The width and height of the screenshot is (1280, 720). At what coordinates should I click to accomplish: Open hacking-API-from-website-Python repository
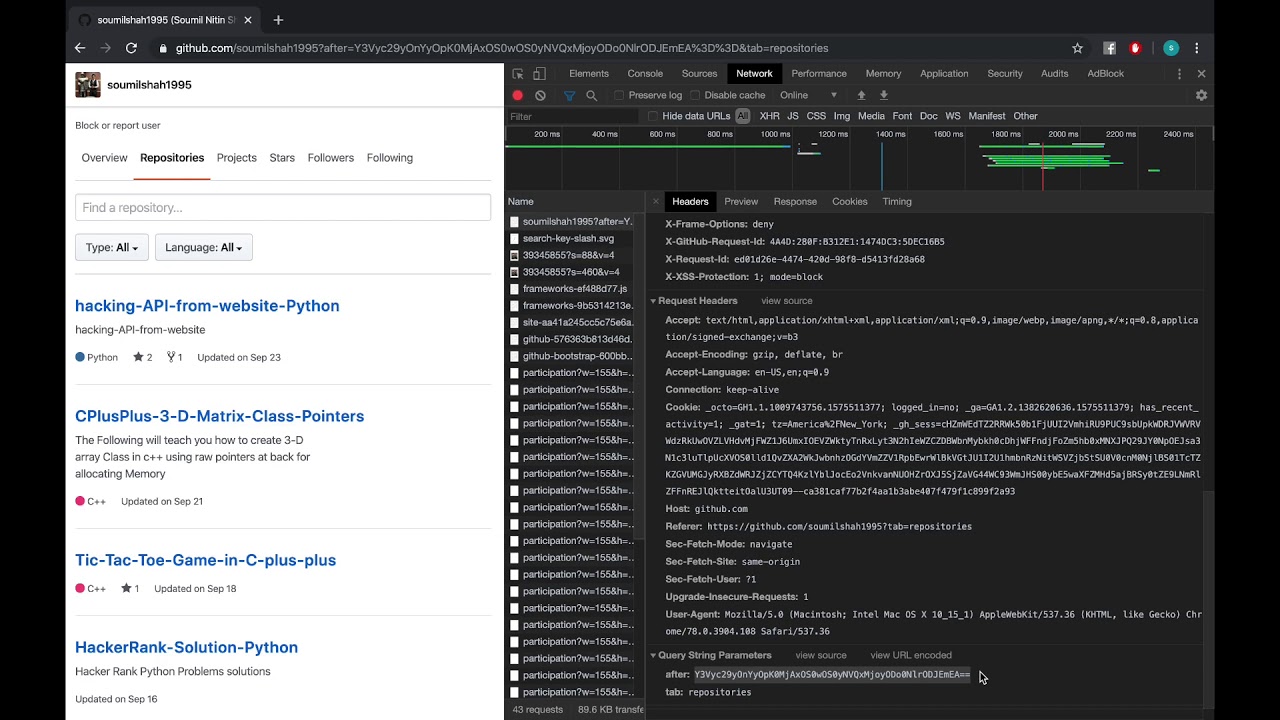[x=207, y=306]
